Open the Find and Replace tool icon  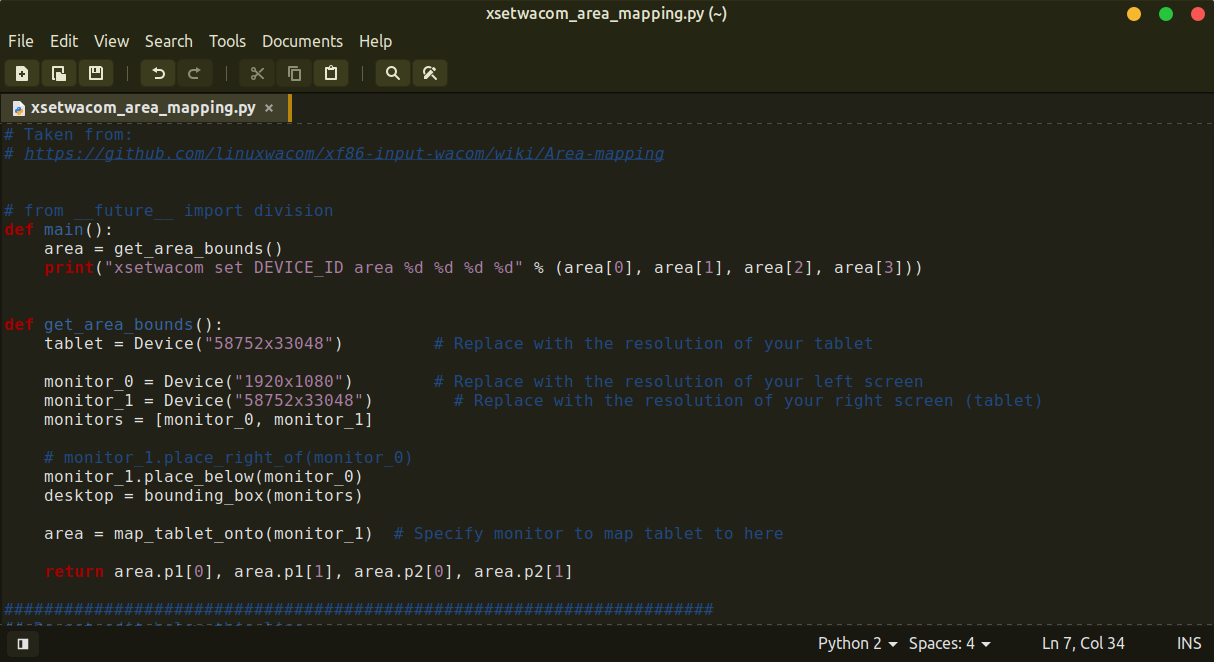pyautogui.click(x=430, y=73)
